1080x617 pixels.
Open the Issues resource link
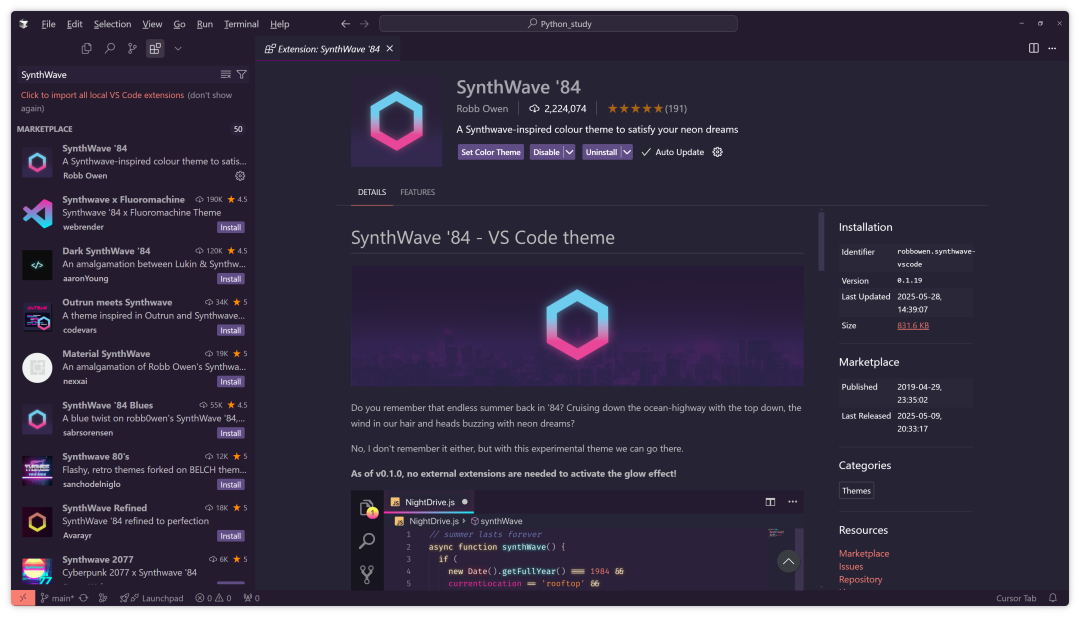point(851,566)
